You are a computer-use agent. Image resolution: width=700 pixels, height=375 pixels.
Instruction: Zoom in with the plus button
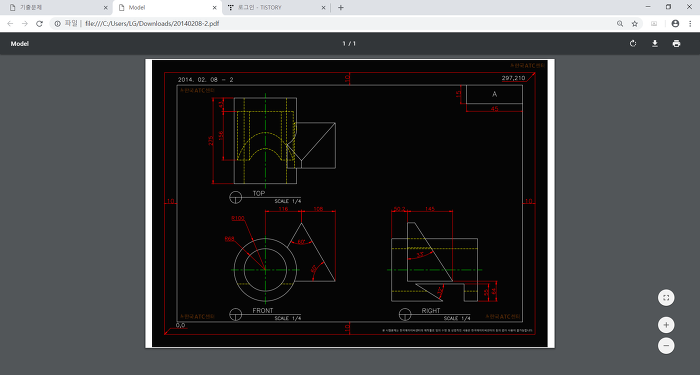click(x=666, y=325)
